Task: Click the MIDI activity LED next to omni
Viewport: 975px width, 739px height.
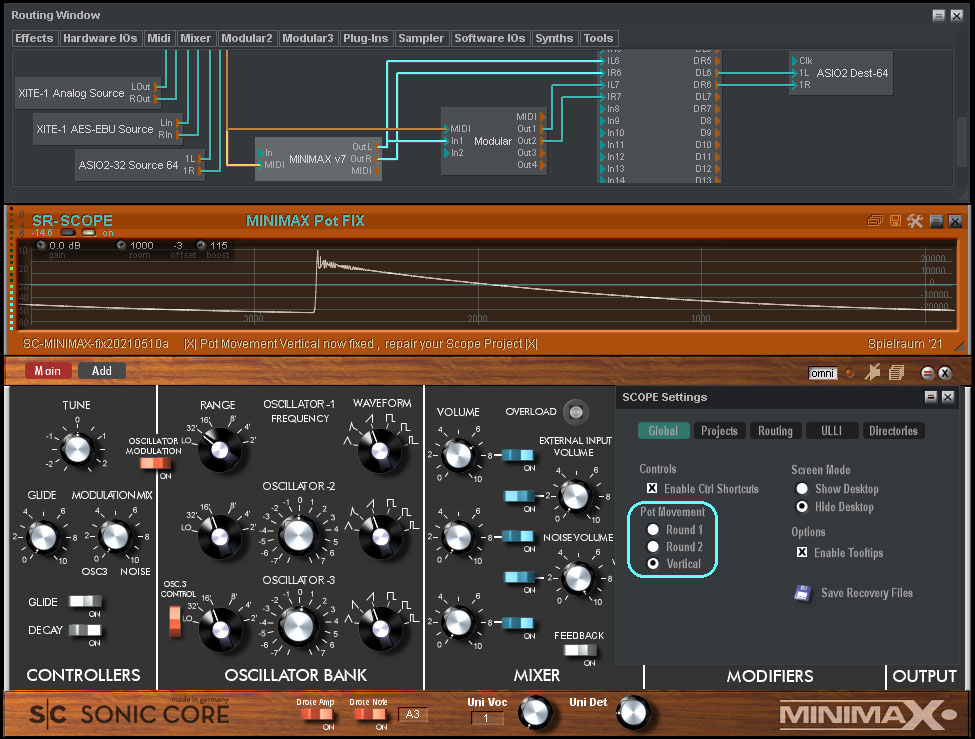Action: coord(850,372)
